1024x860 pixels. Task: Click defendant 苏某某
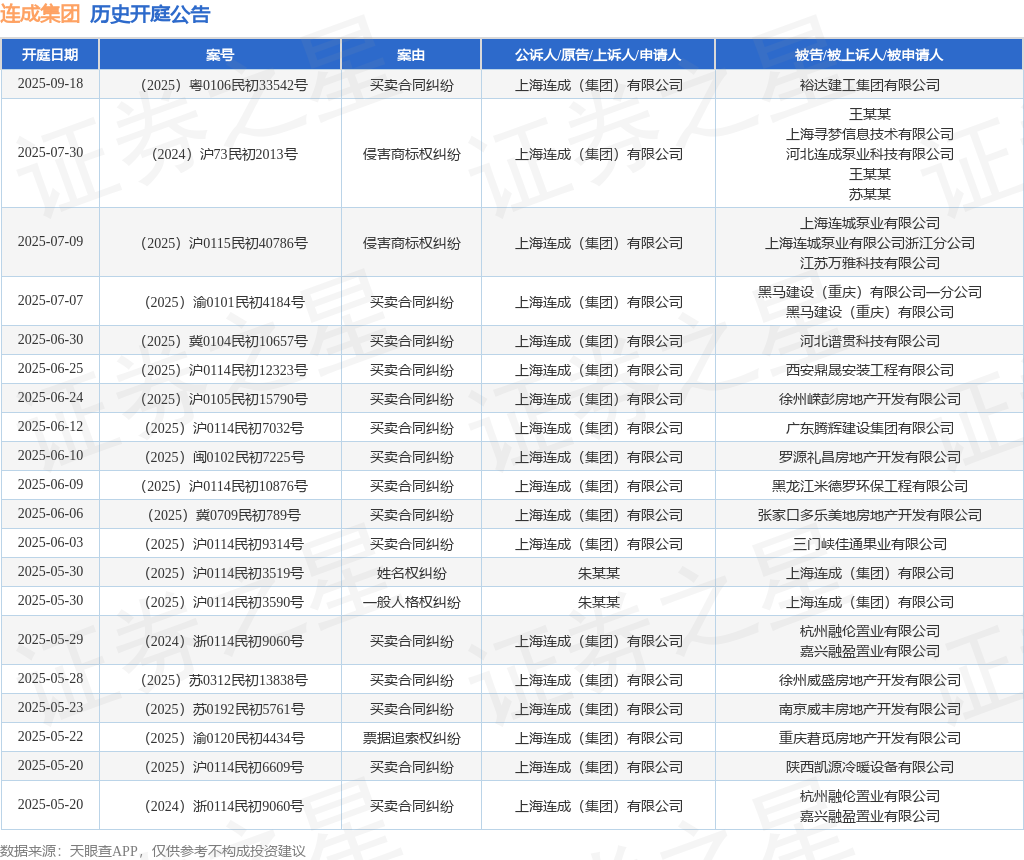(869, 194)
